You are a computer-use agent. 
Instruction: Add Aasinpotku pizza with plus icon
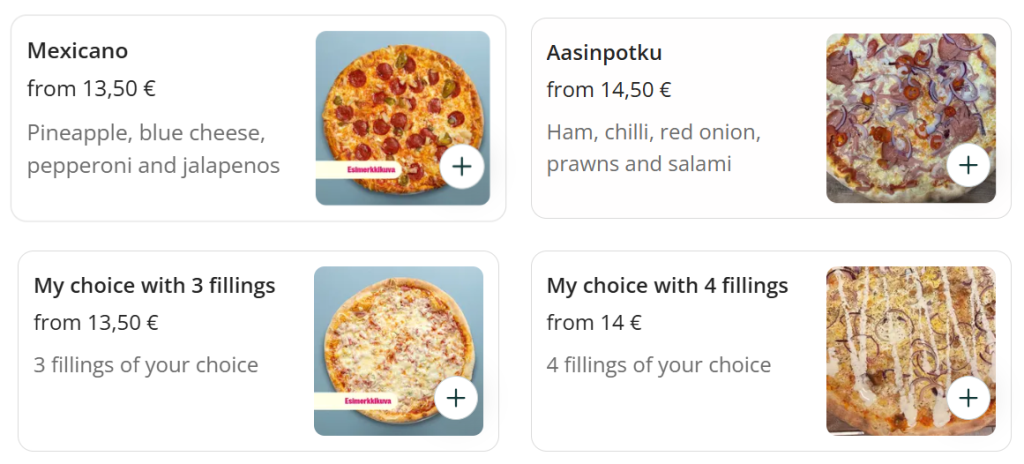[x=968, y=164]
